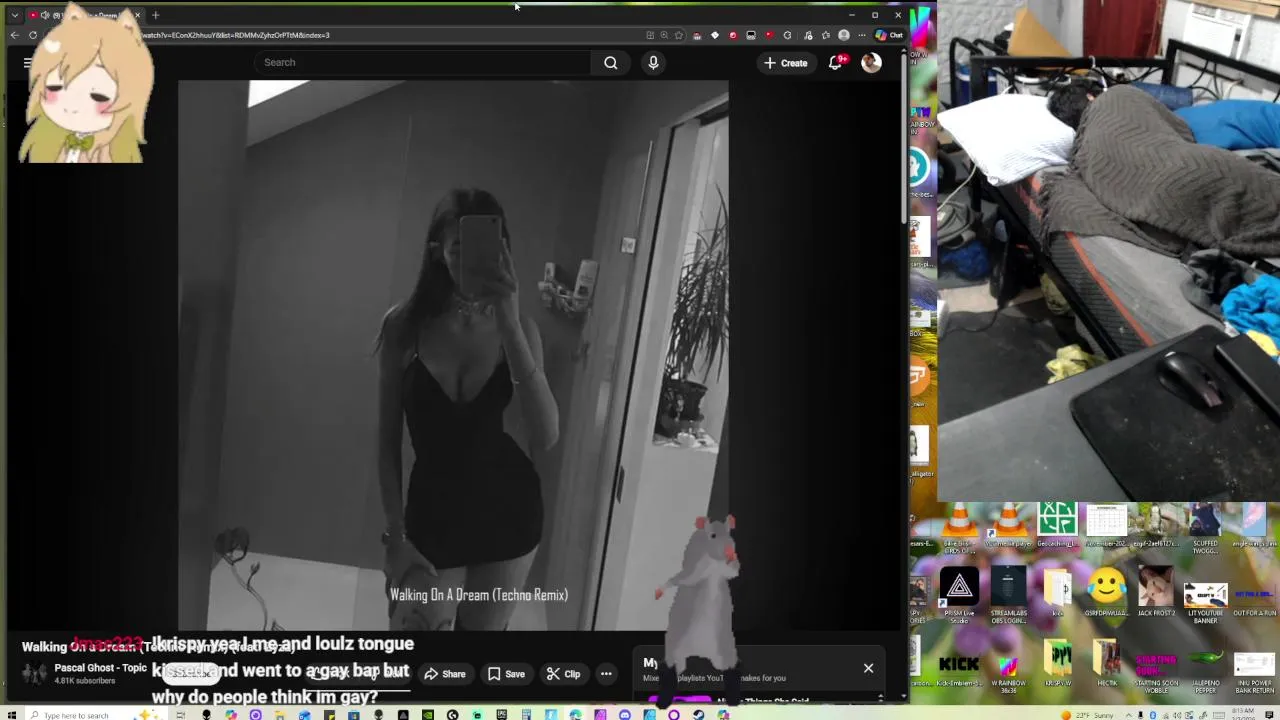Open Pascal Ghost - Topic channel
The image size is (1280, 720).
[100, 668]
